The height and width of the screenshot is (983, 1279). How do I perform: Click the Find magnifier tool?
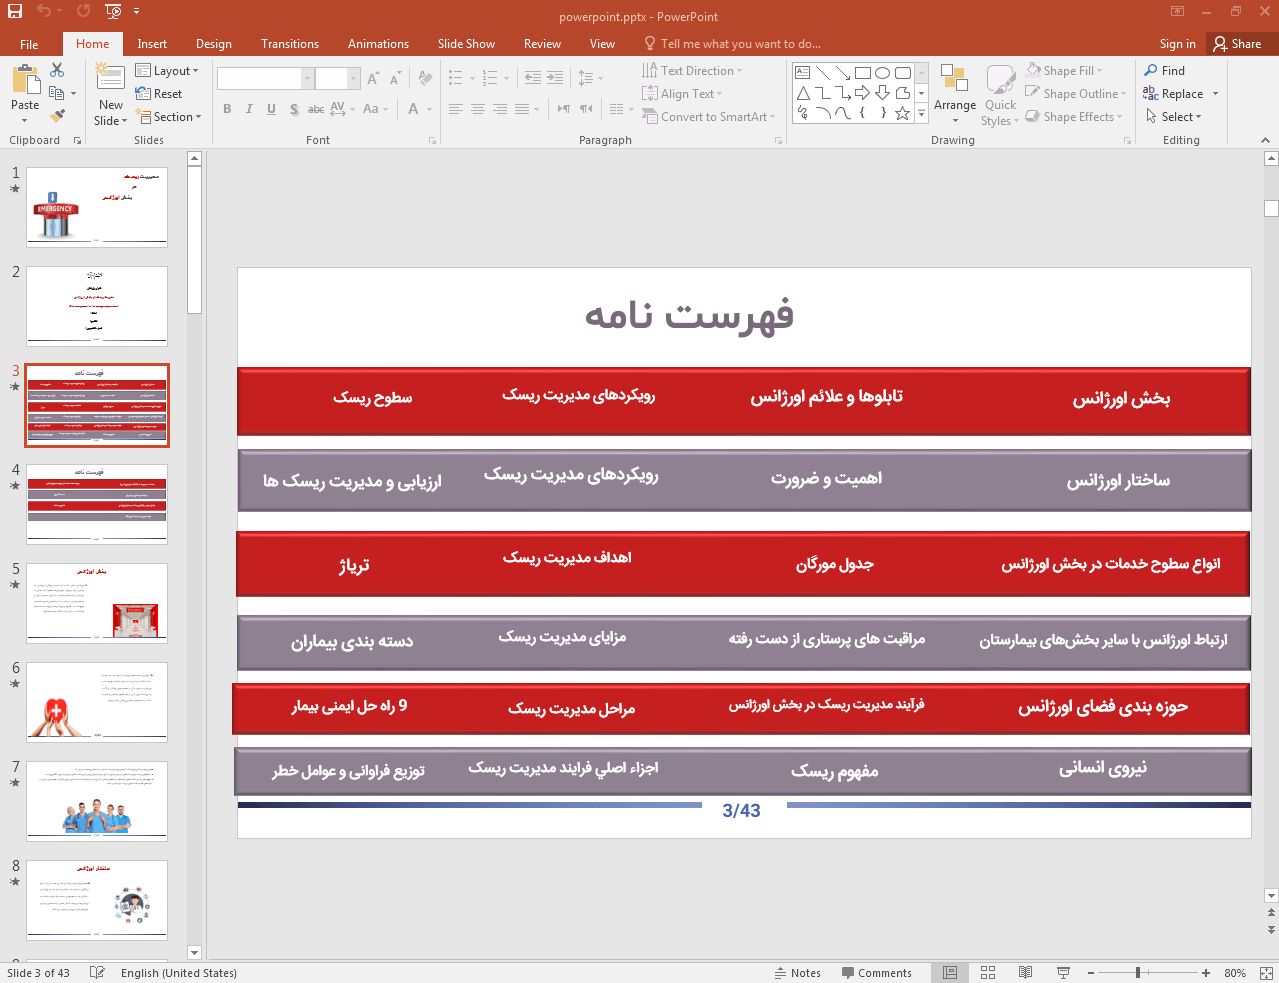1165,71
